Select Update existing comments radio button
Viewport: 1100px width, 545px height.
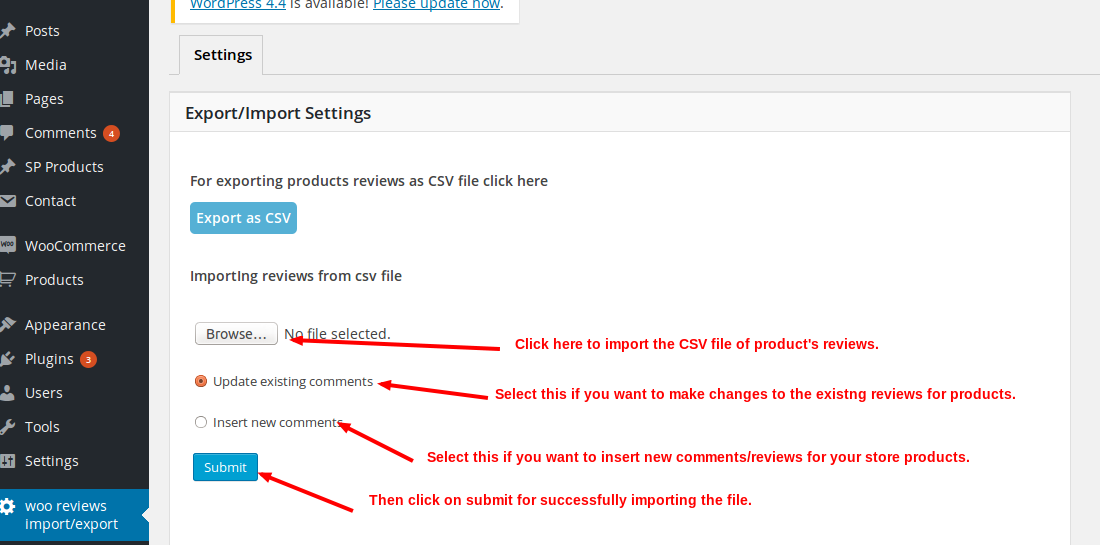click(201, 381)
